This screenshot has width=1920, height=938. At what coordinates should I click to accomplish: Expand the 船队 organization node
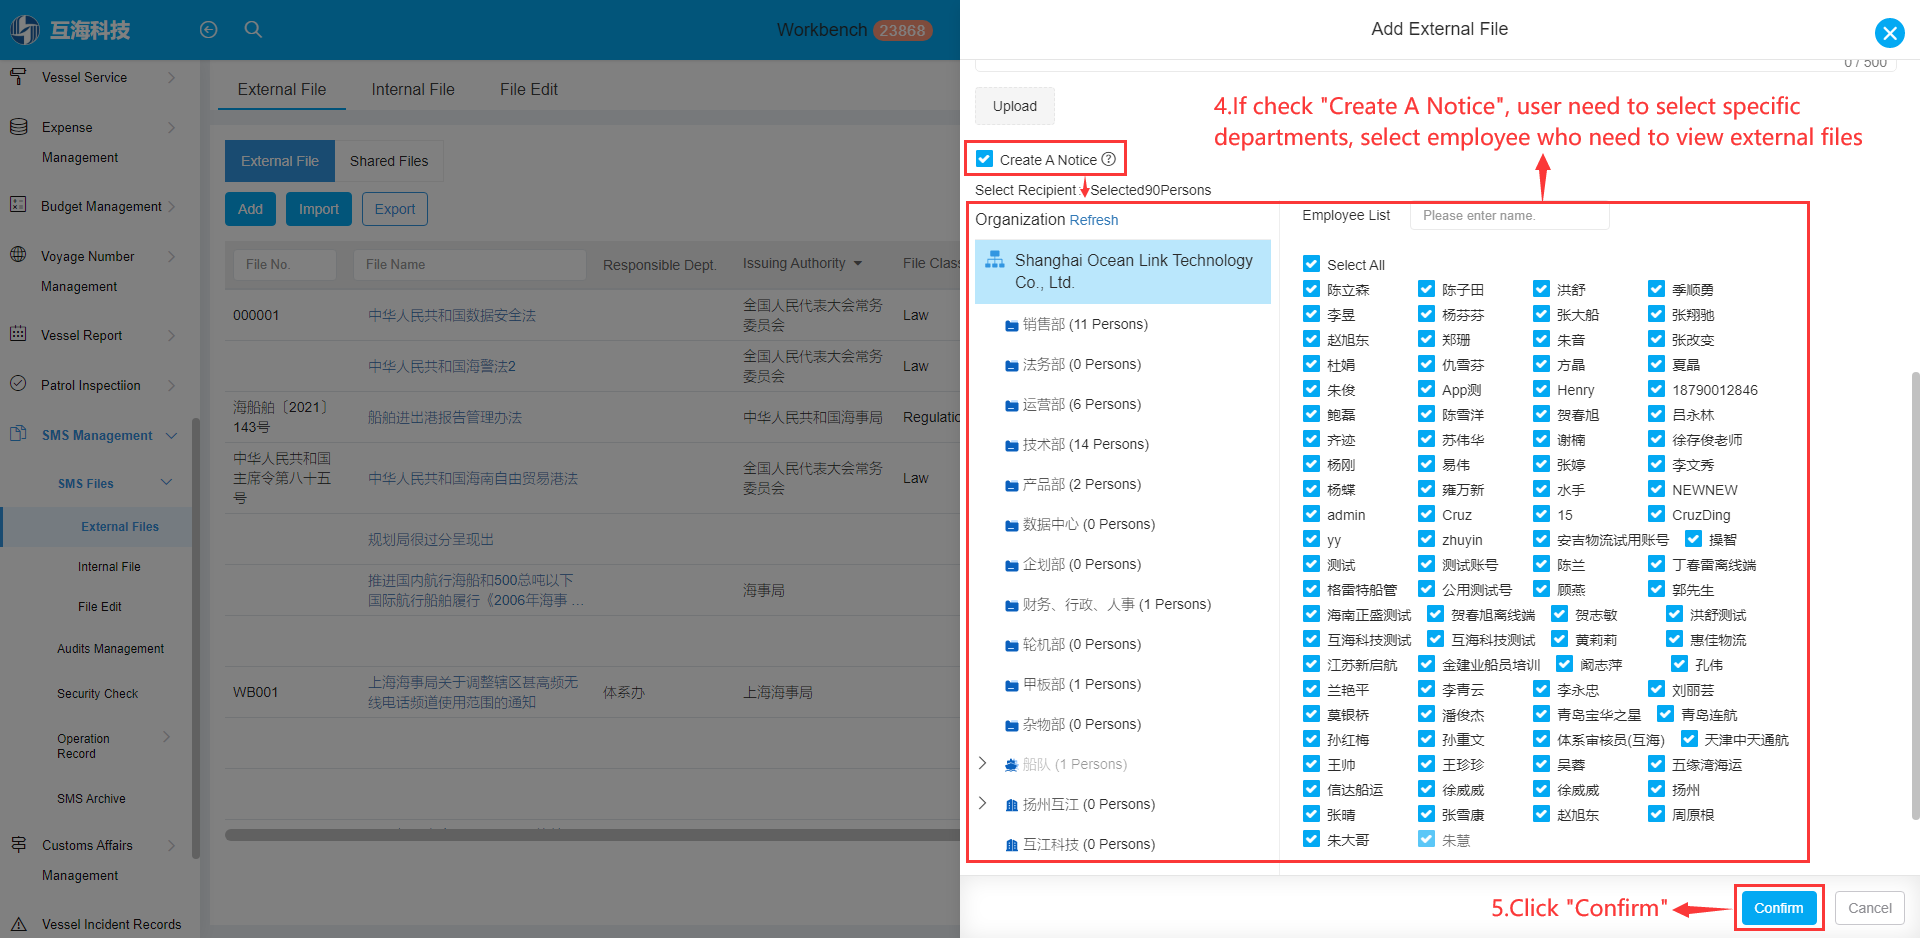983,763
